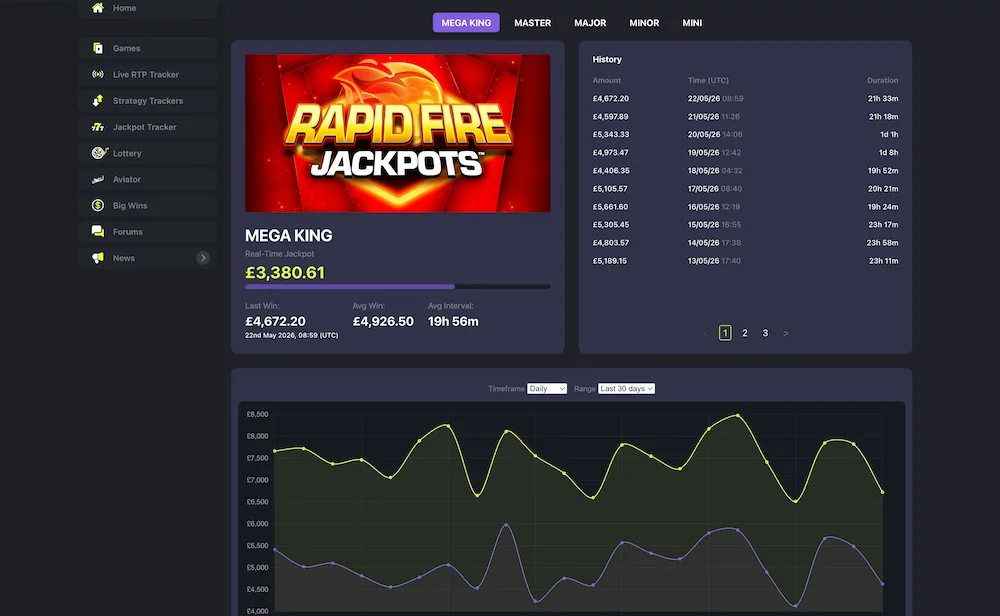Click the 1d 8h duration cell

(x=888, y=152)
